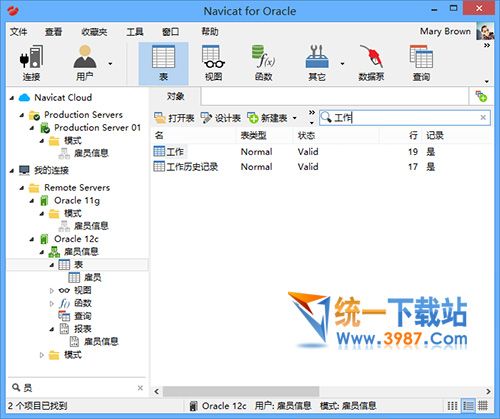Open the 查看 menu

click(x=54, y=32)
